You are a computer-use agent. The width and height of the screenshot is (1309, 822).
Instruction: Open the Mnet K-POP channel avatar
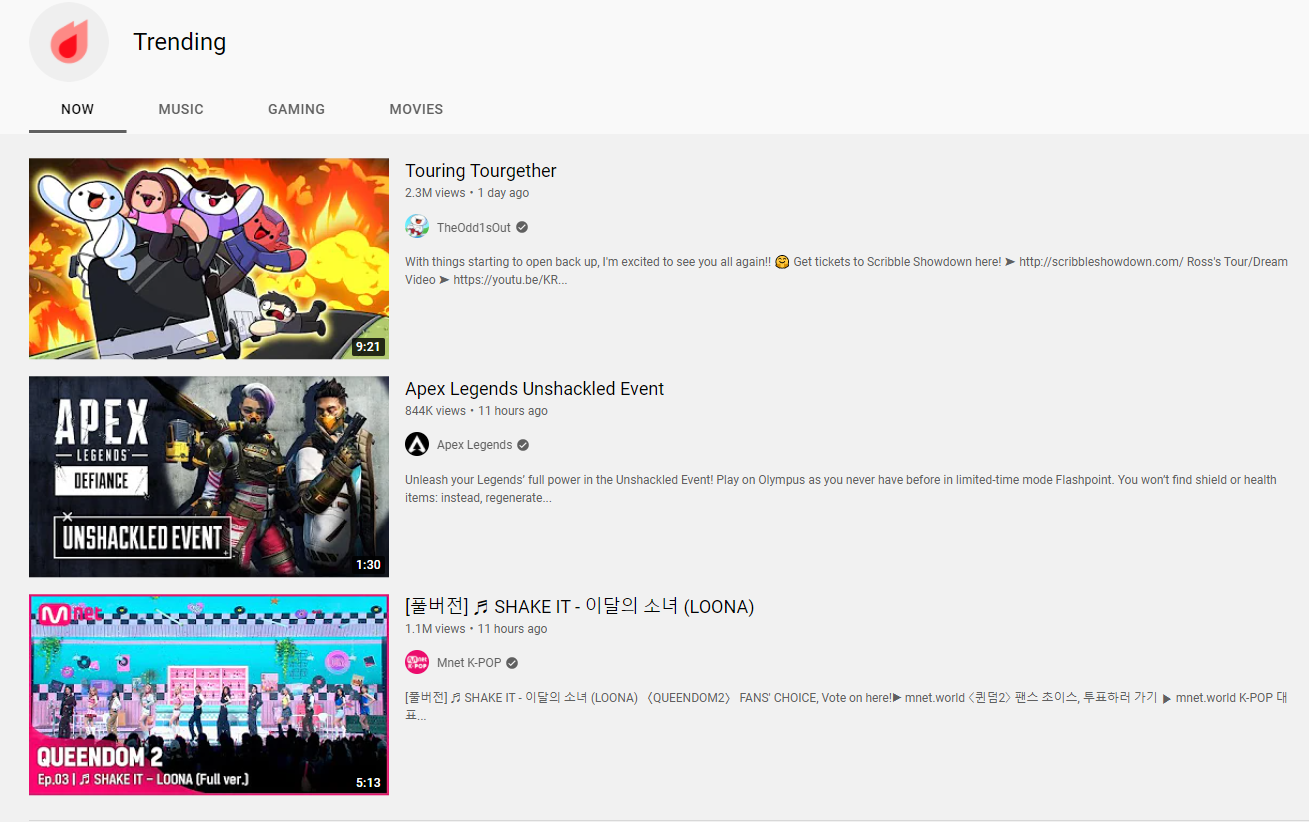coord(417,663)
